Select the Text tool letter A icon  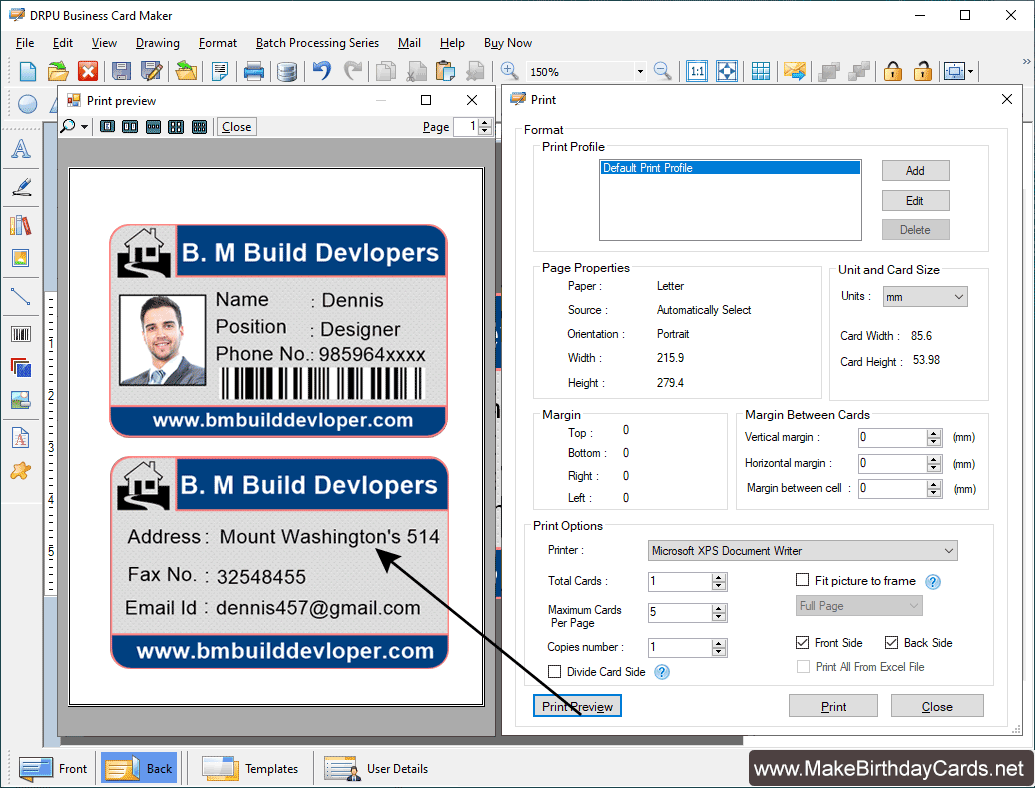click(21, 149)
